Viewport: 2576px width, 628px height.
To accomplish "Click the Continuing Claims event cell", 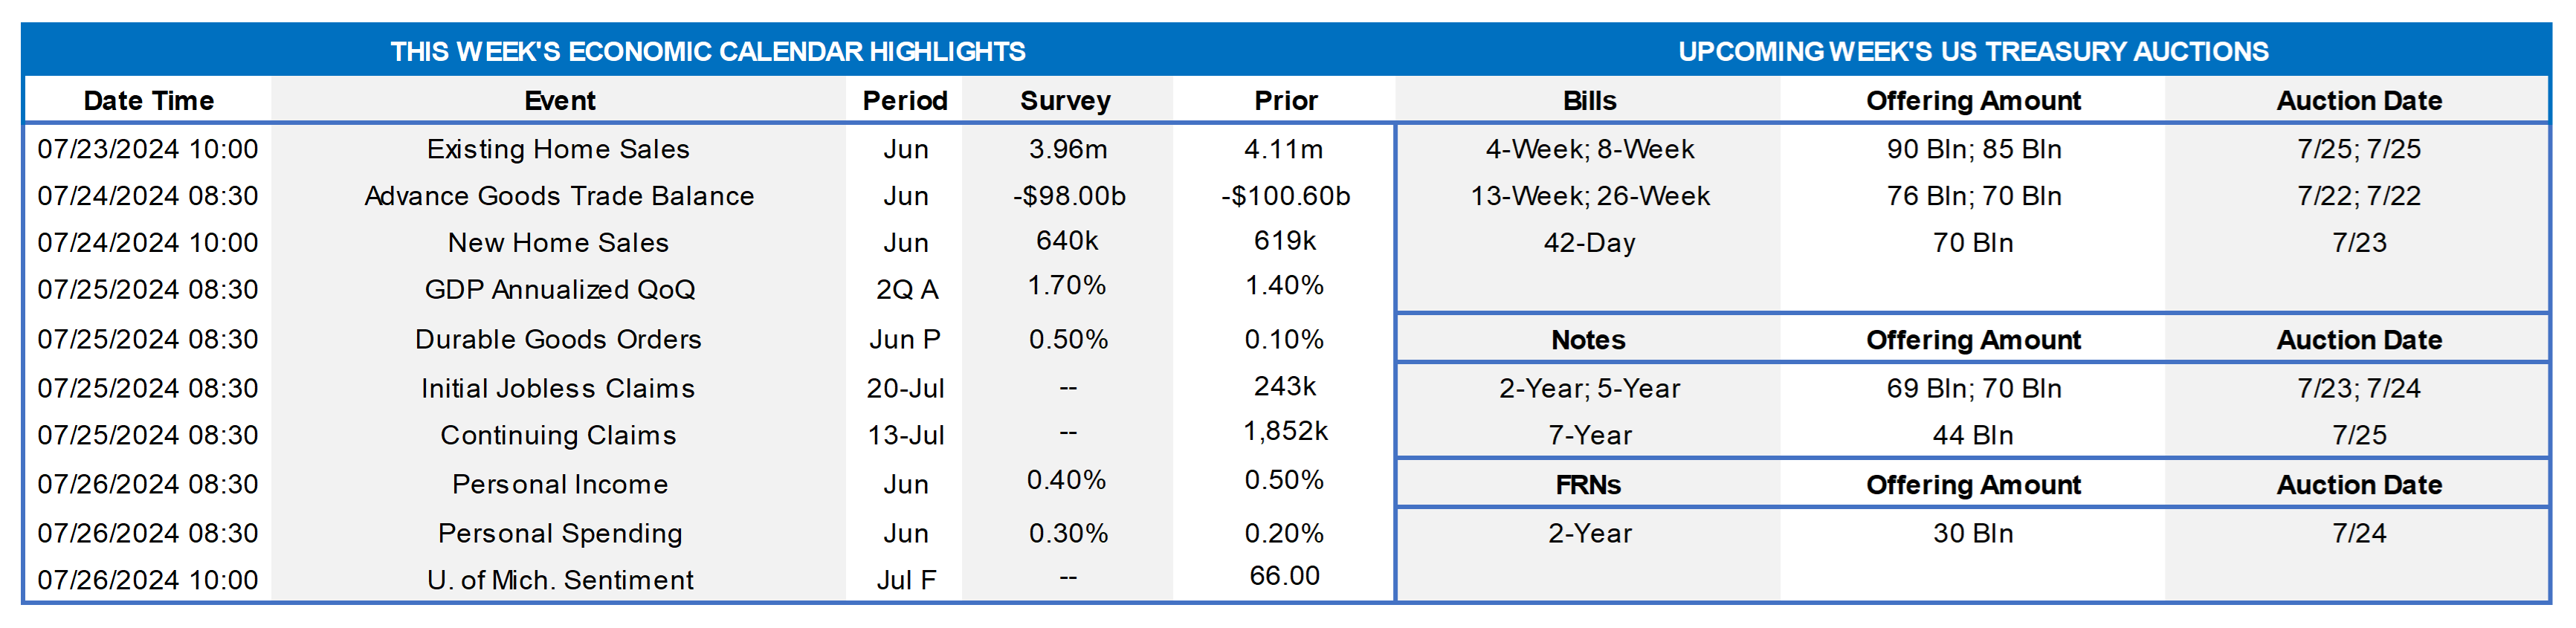I will click(x=558, y=436).
